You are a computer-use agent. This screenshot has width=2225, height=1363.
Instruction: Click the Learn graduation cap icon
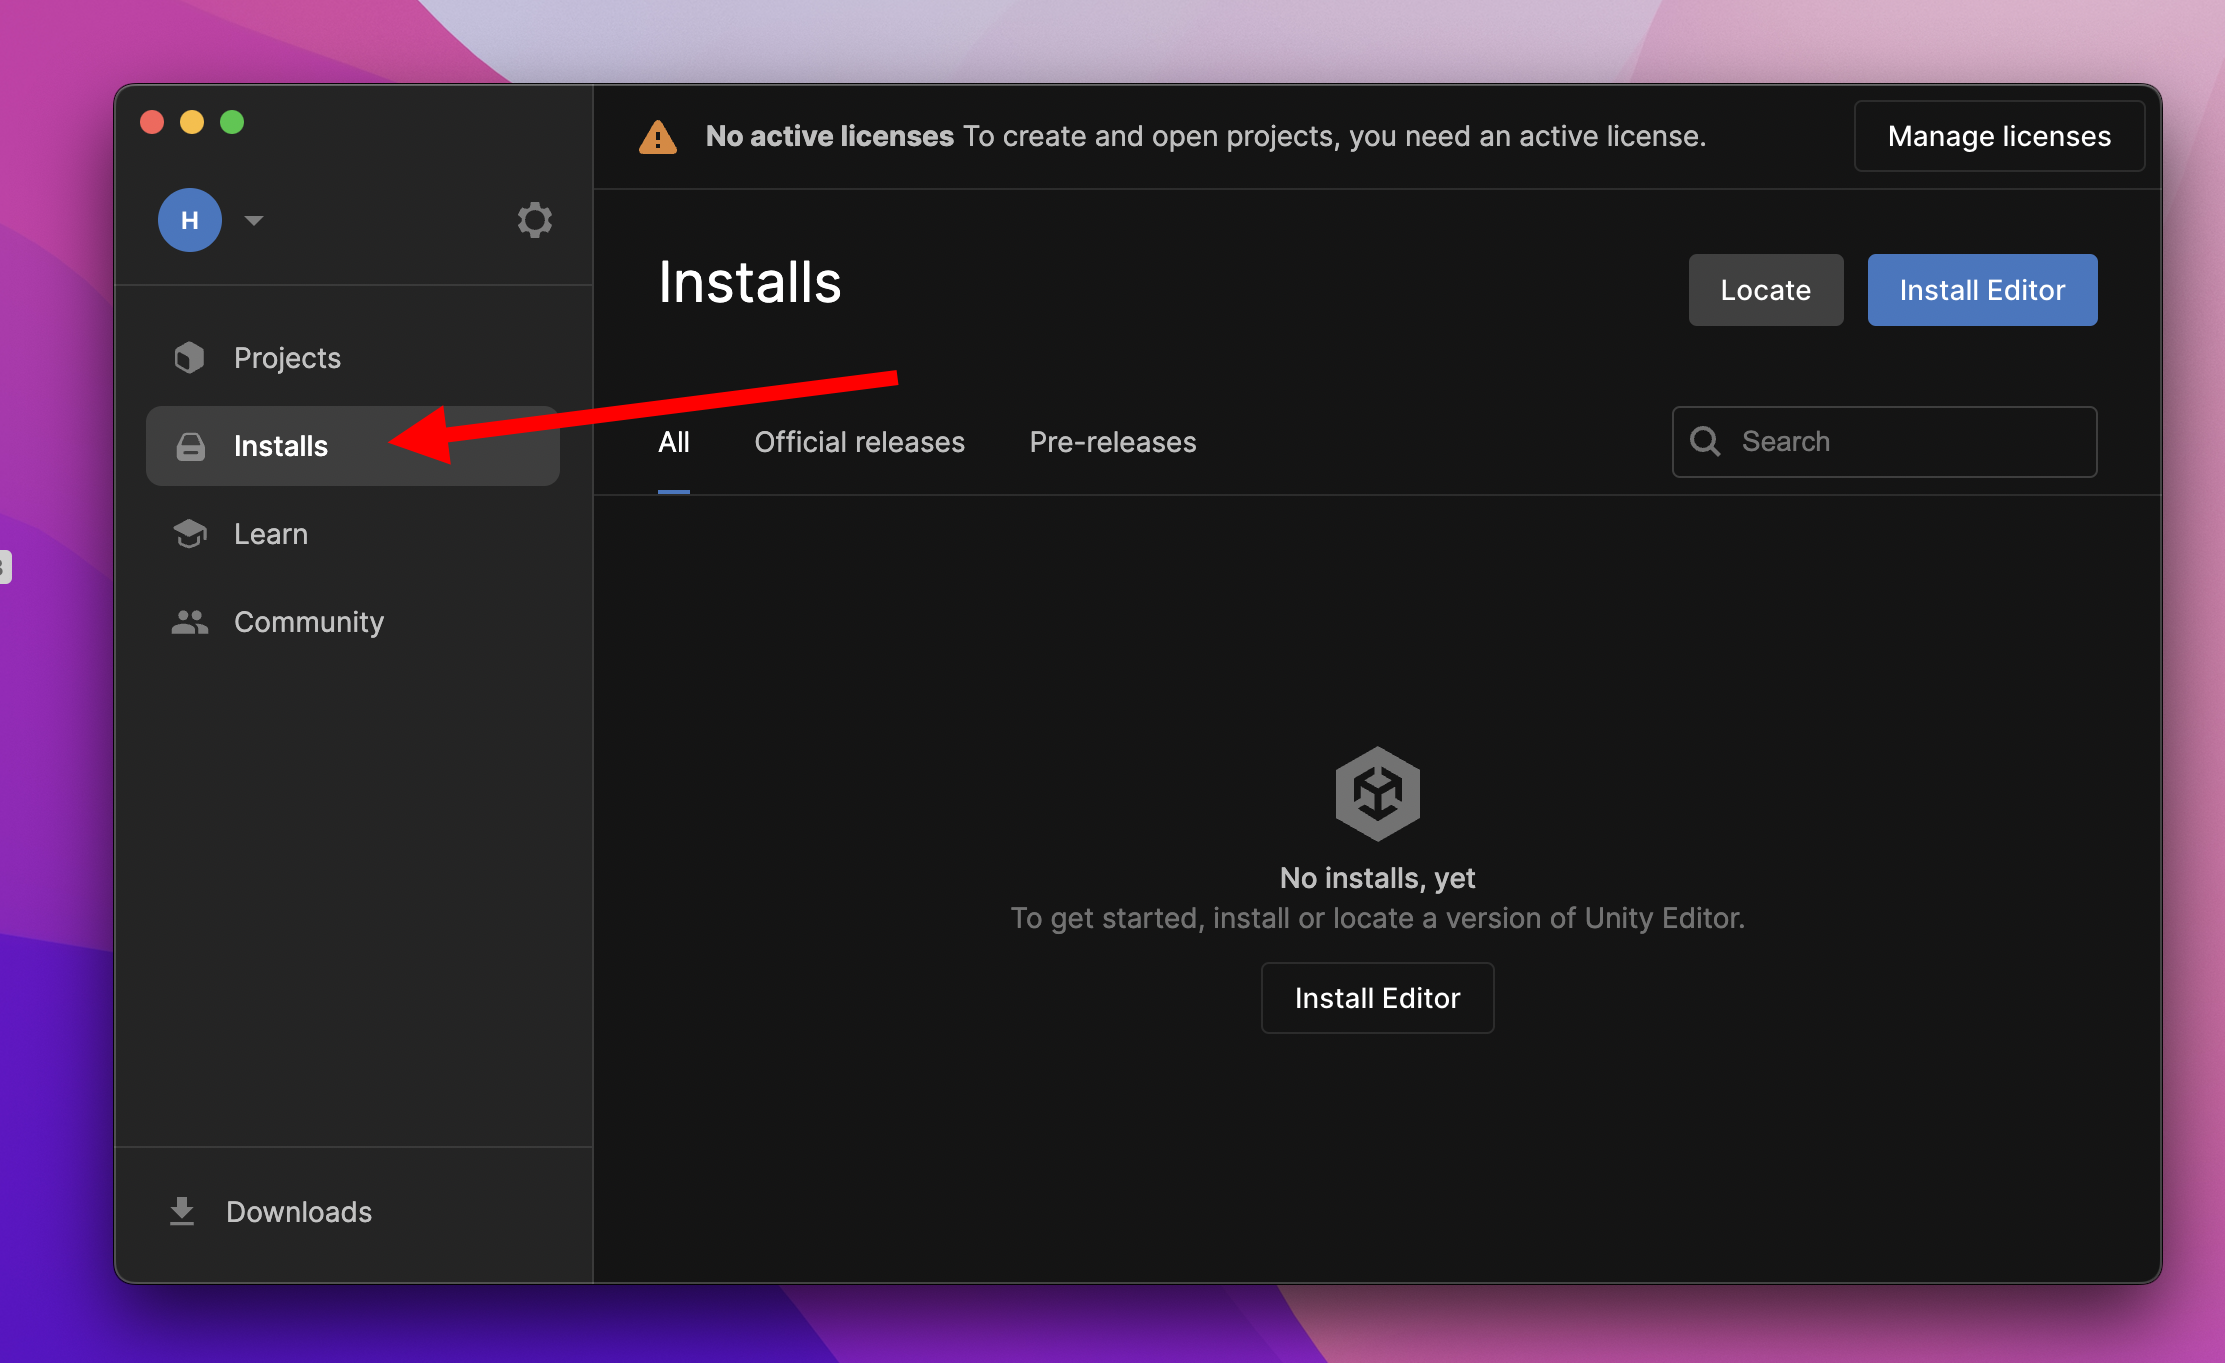coord(189,534)
